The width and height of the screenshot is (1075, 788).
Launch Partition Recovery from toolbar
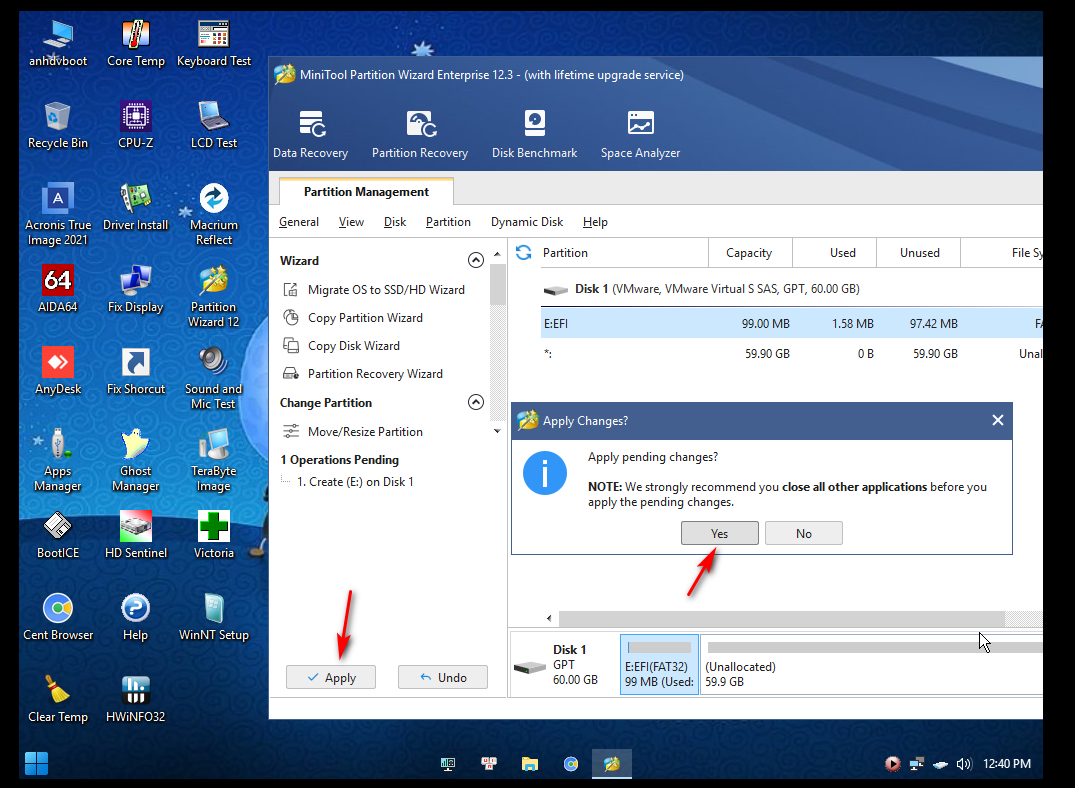[420, 134]
